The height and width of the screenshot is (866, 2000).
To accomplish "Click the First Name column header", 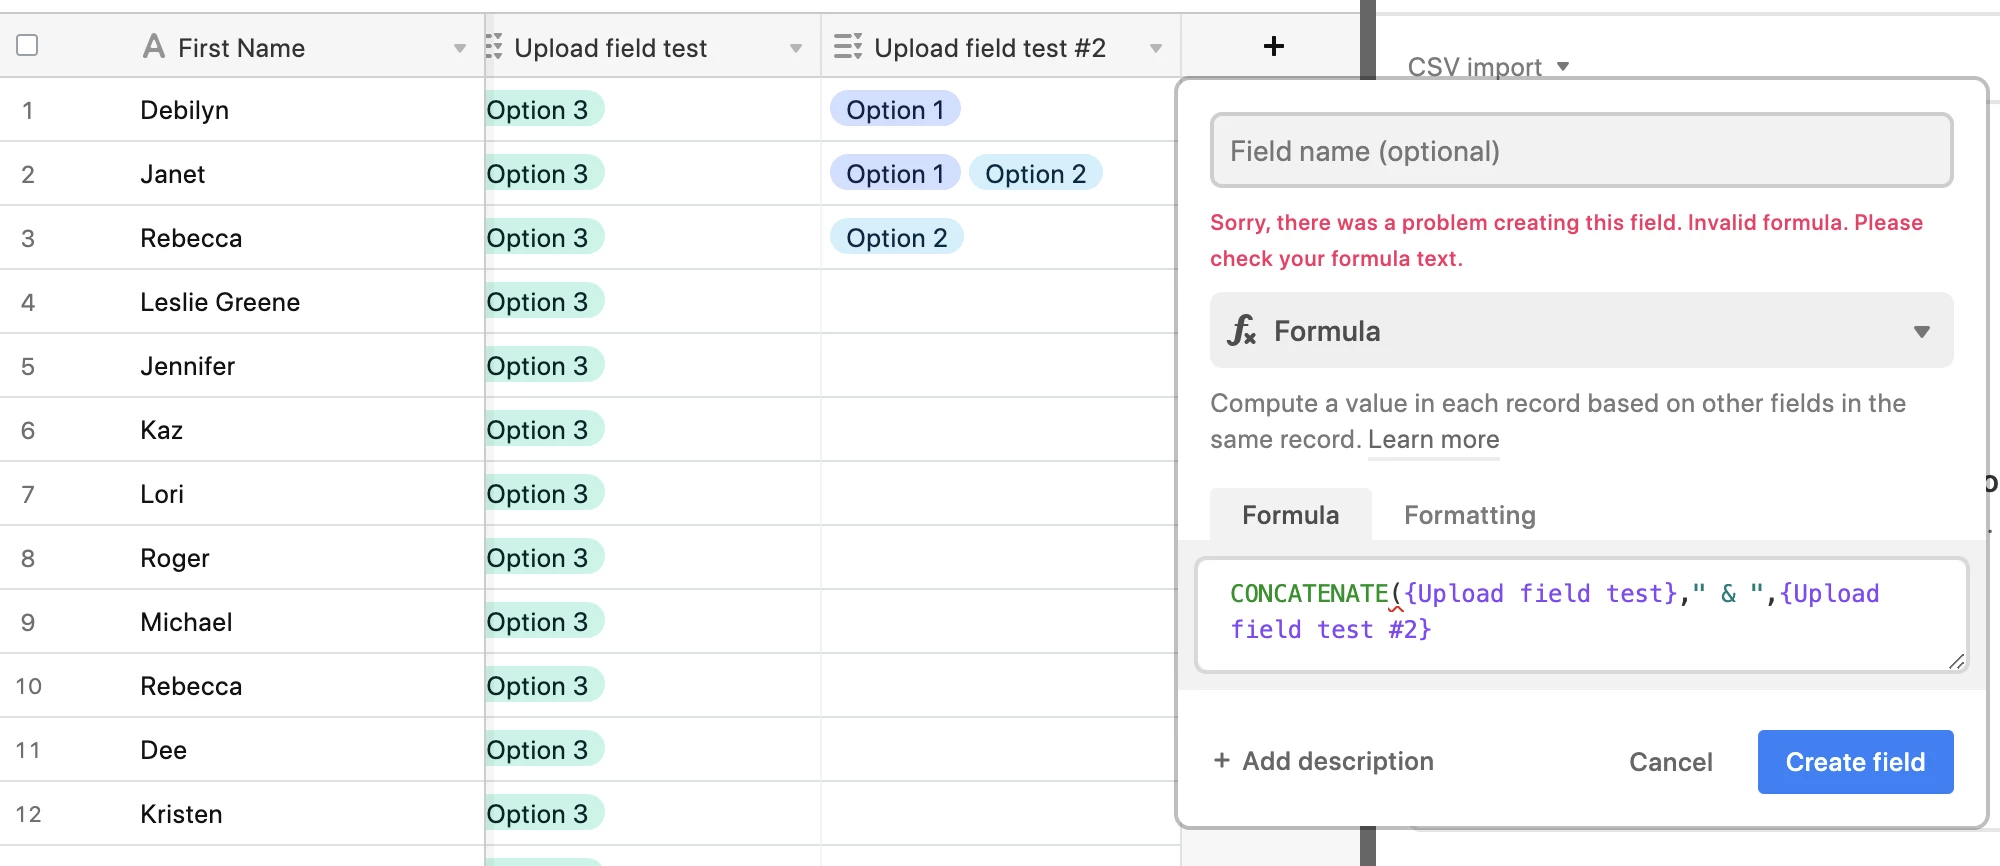I will [x=242, y=46].
